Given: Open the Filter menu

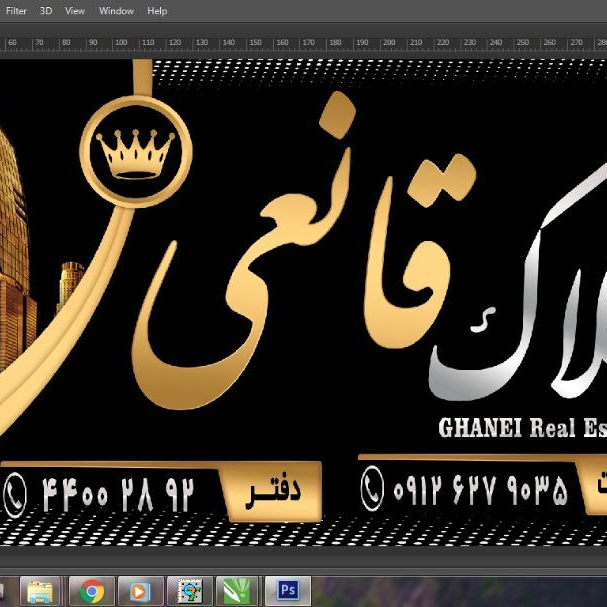Looking at the screenshot, I should (x=16, y=11).
